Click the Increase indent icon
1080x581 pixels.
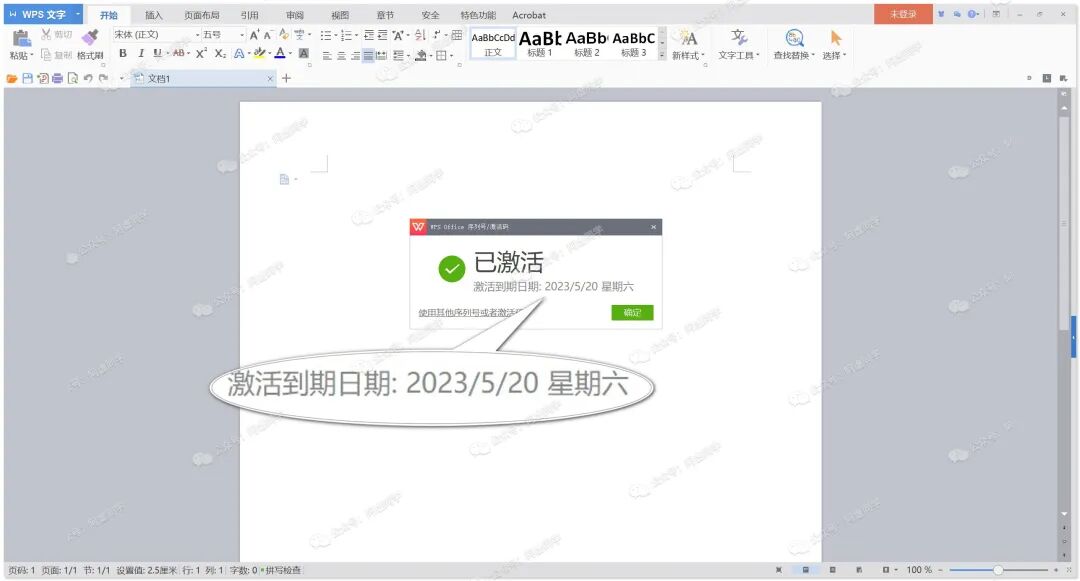point(382,35)
